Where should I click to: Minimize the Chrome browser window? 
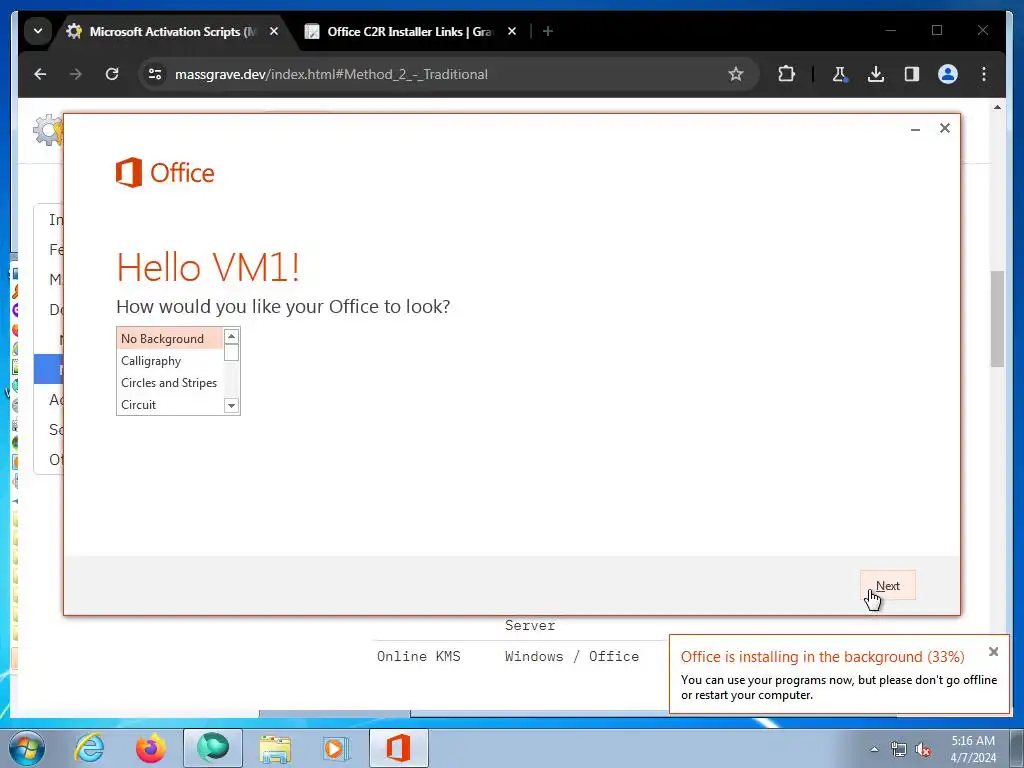tap(891, 30)
